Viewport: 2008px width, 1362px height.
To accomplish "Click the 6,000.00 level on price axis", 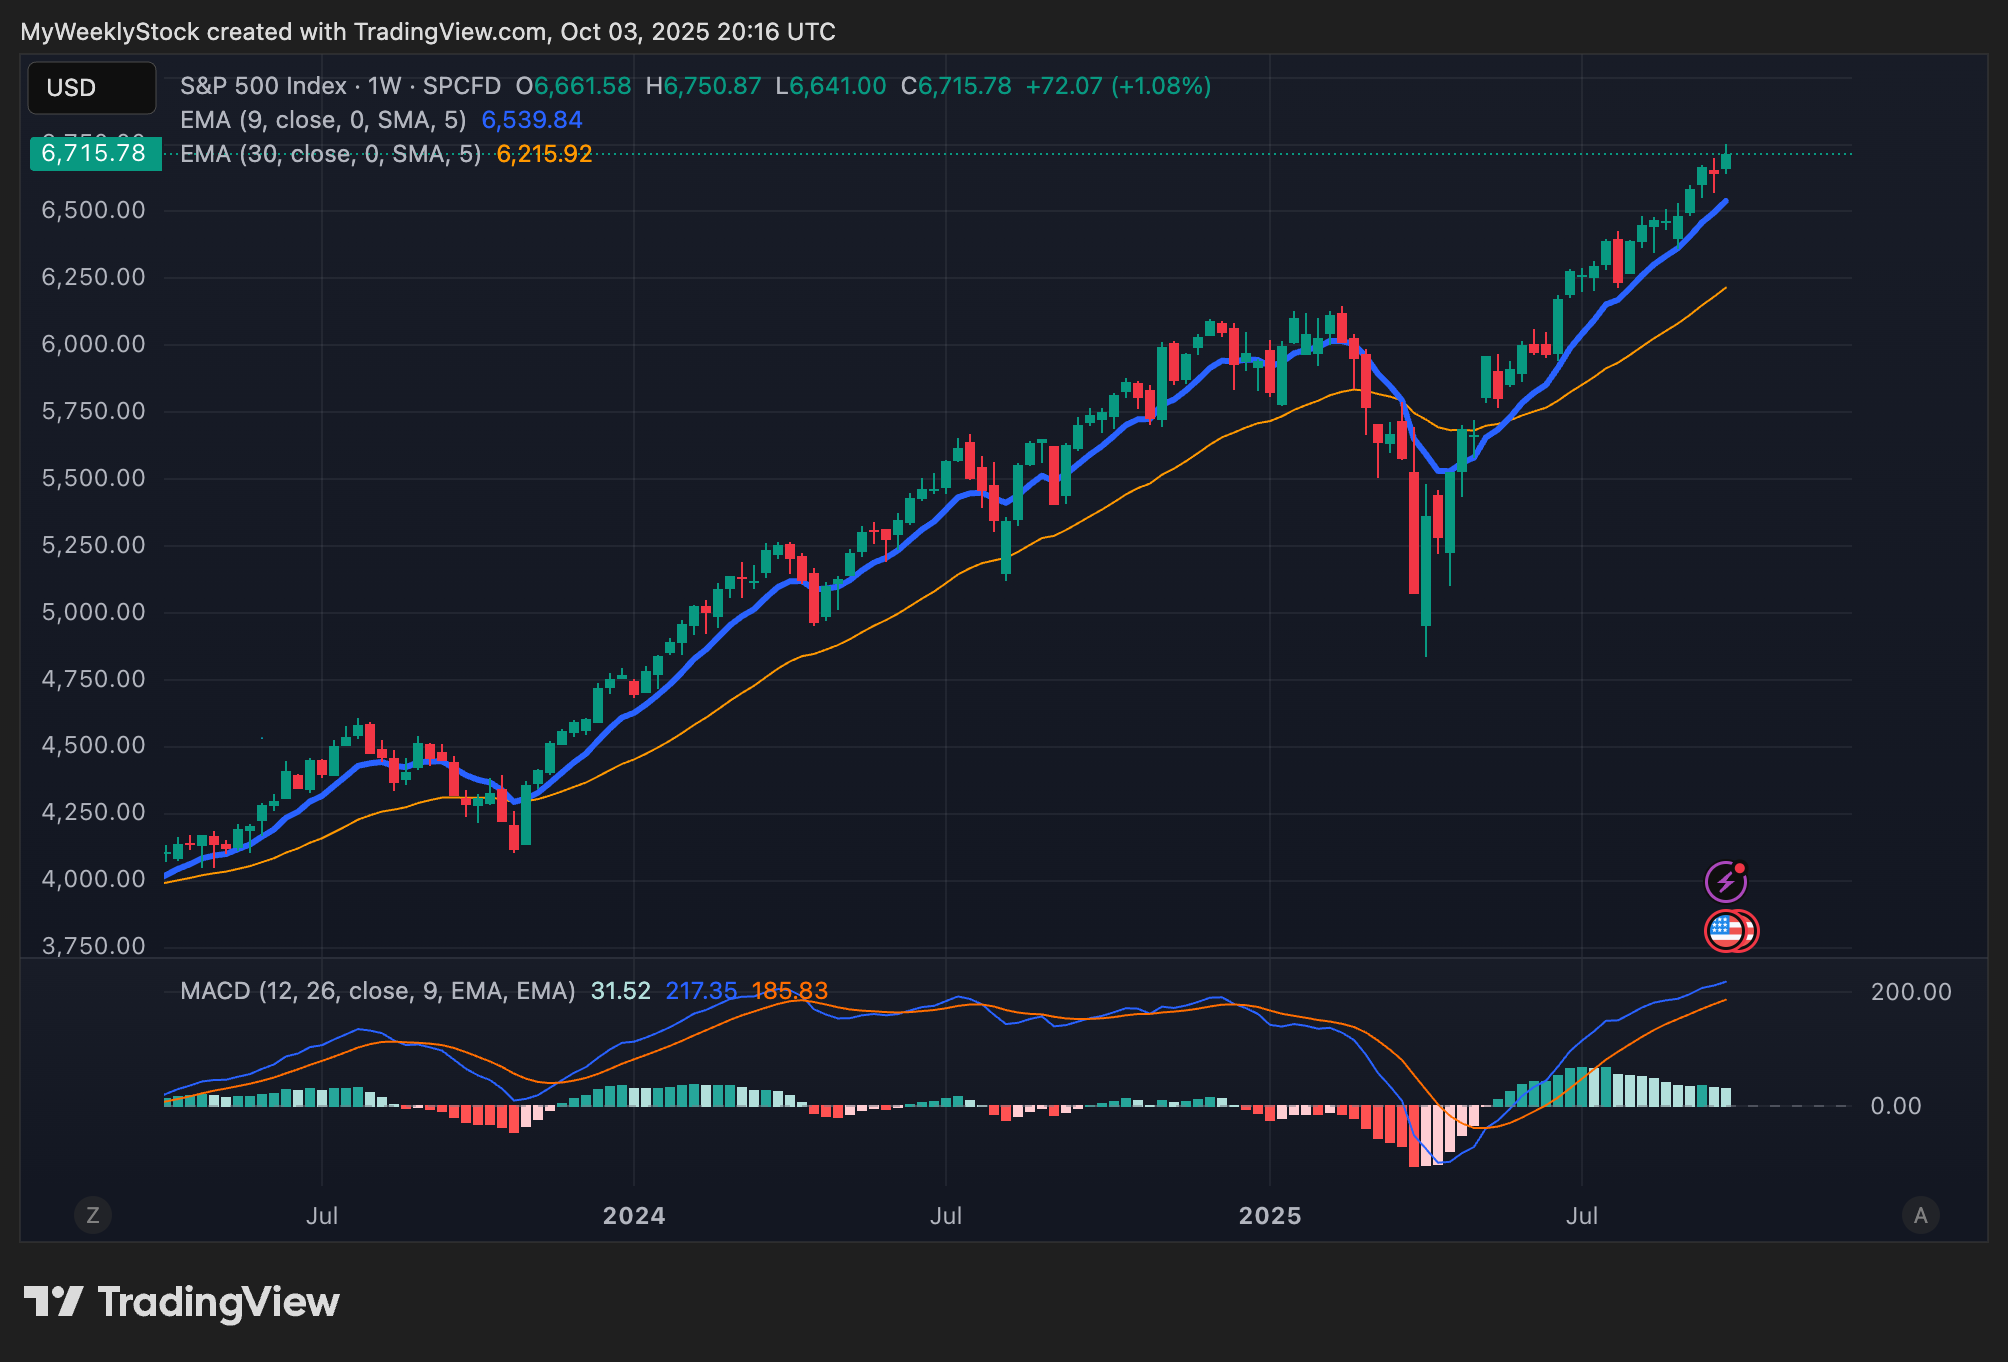I will (x=93, y=344).
